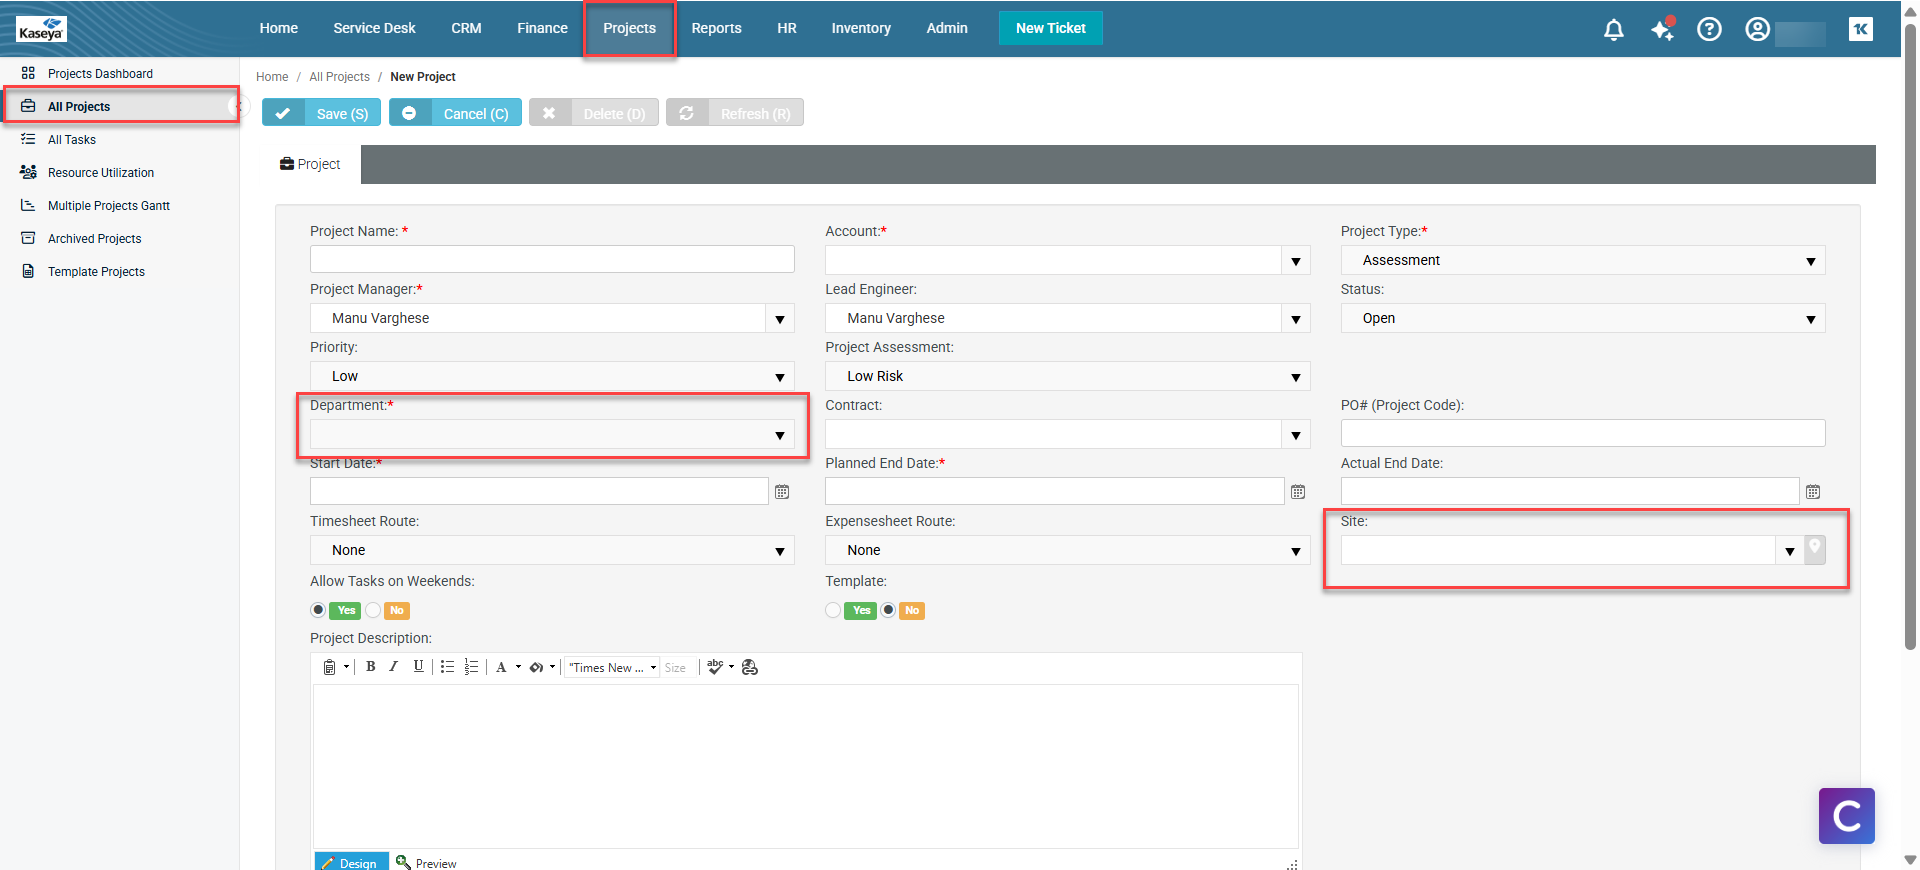1920x870 pixels.
Task: Open the sparkle AI assistant icon
Action: 1662,30
